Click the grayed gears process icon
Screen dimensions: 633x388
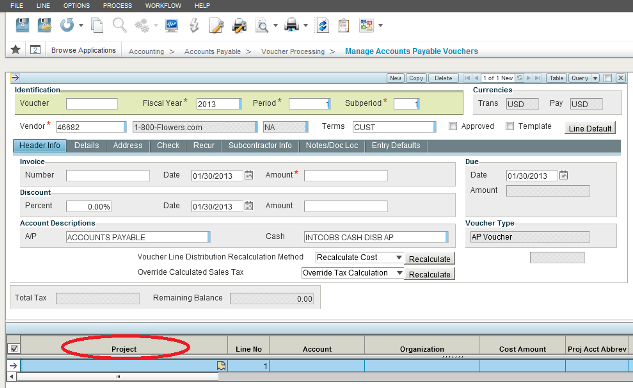click(142, 25)
